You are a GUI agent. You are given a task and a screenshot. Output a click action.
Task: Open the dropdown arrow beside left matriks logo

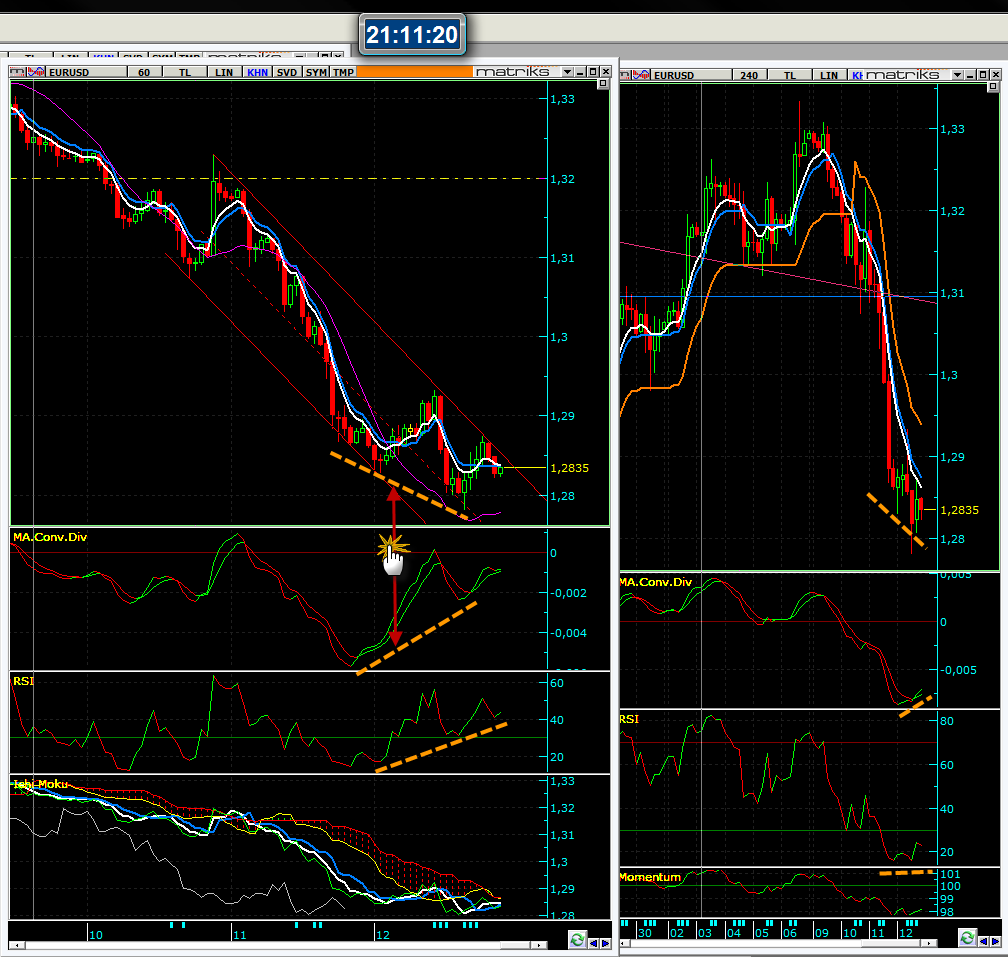tap(567, 72)
